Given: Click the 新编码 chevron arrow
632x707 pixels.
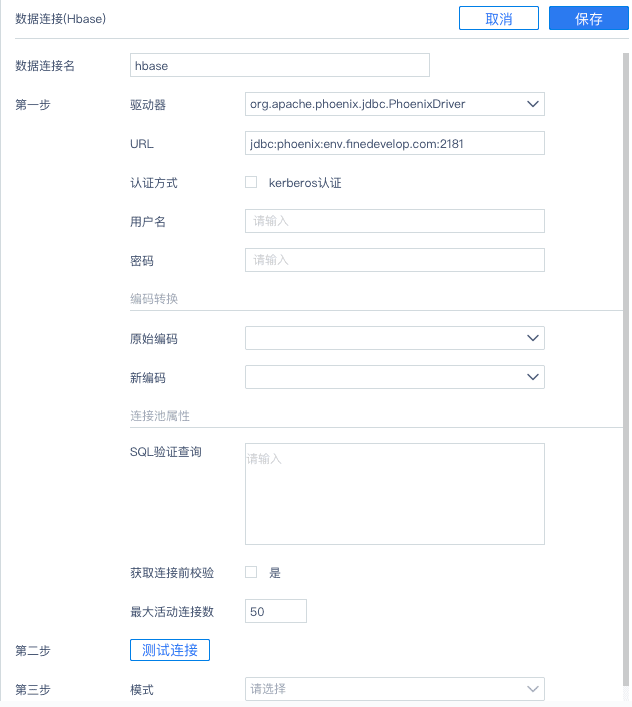Looking at the screenshot, I should click(x=532, y=377).
